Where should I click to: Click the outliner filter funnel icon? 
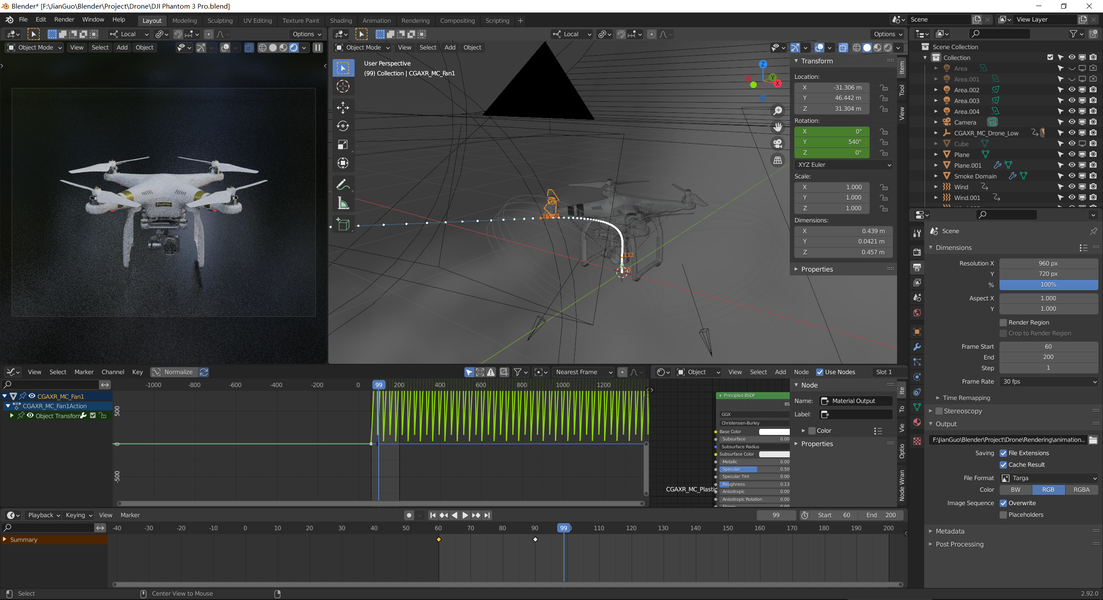pyautogui.click(x=1073, y=34)
